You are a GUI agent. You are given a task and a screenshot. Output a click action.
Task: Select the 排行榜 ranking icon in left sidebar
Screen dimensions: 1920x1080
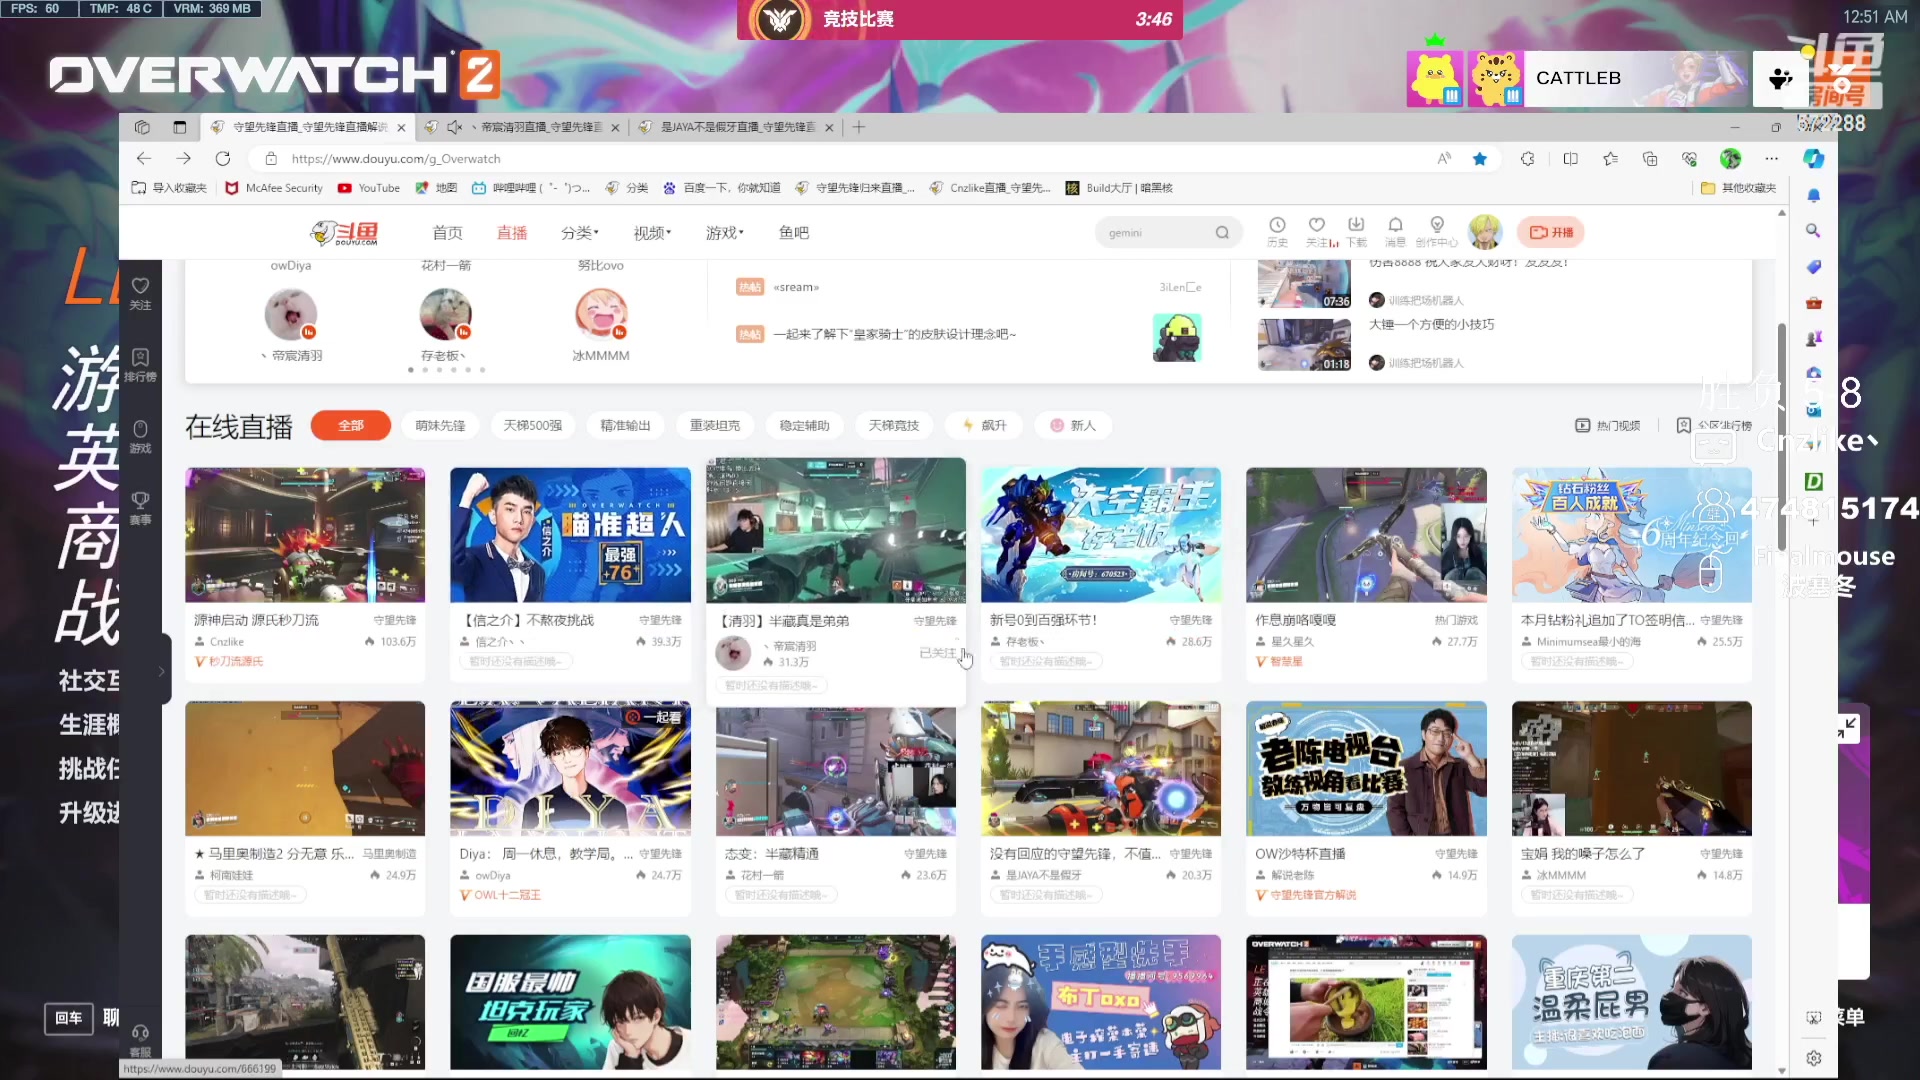(140, 362)
